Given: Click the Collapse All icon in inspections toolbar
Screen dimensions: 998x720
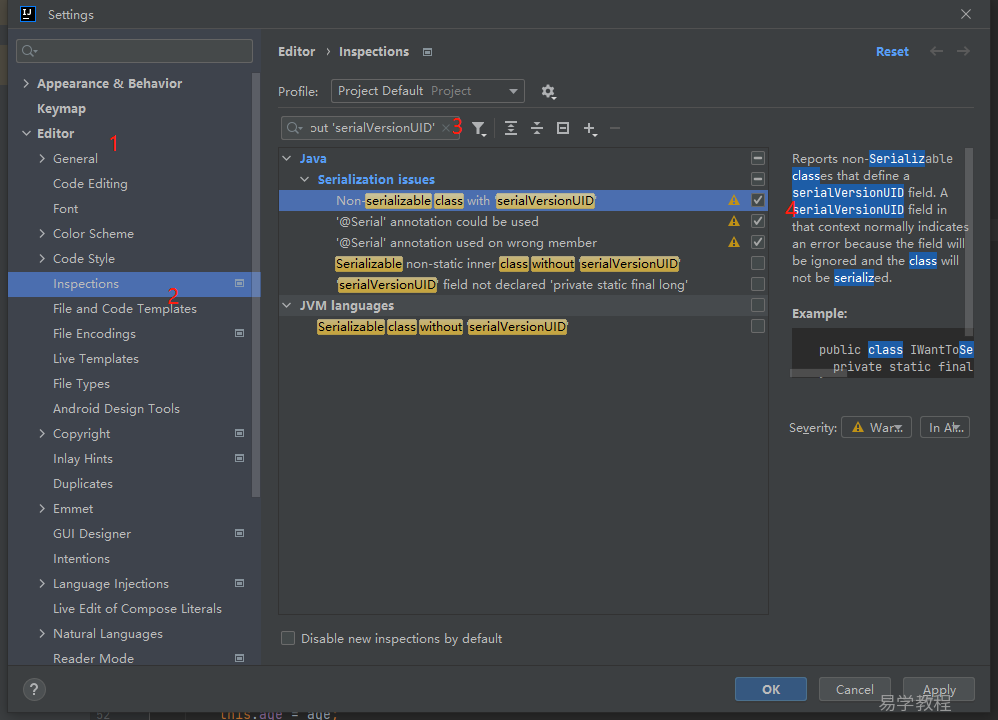Looking at the screenshot, I should point(537,129).
